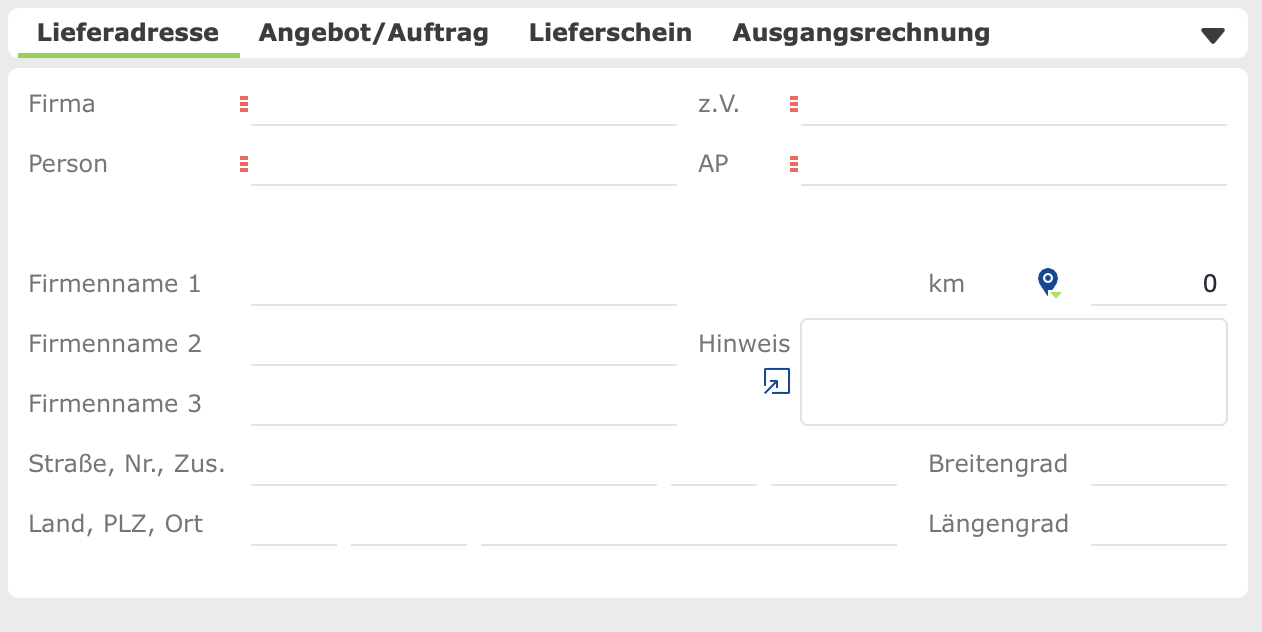Click the Firmenname 1 input field

[464, 284]
